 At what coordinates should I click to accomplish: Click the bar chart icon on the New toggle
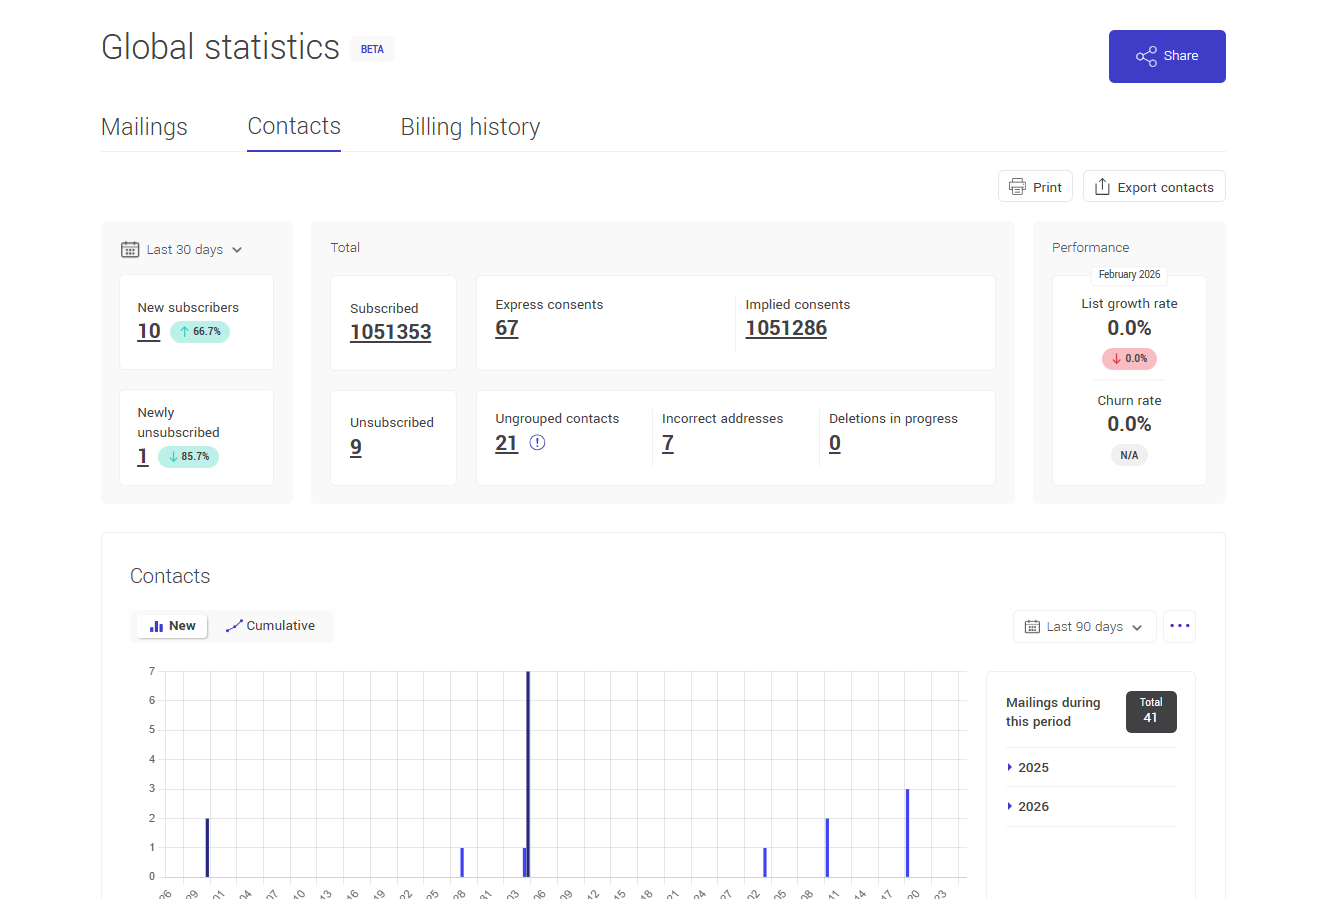coord(156,625)
